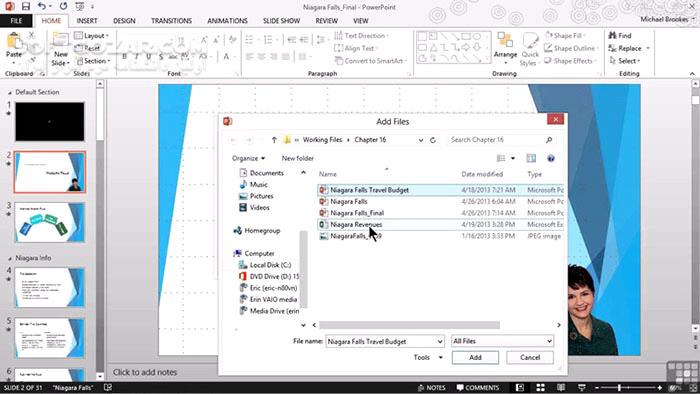Switch to the ANIMATIONS tab
Image resolution: width=700 pixels, height=394 pixels.
click(x=227, y=21)
